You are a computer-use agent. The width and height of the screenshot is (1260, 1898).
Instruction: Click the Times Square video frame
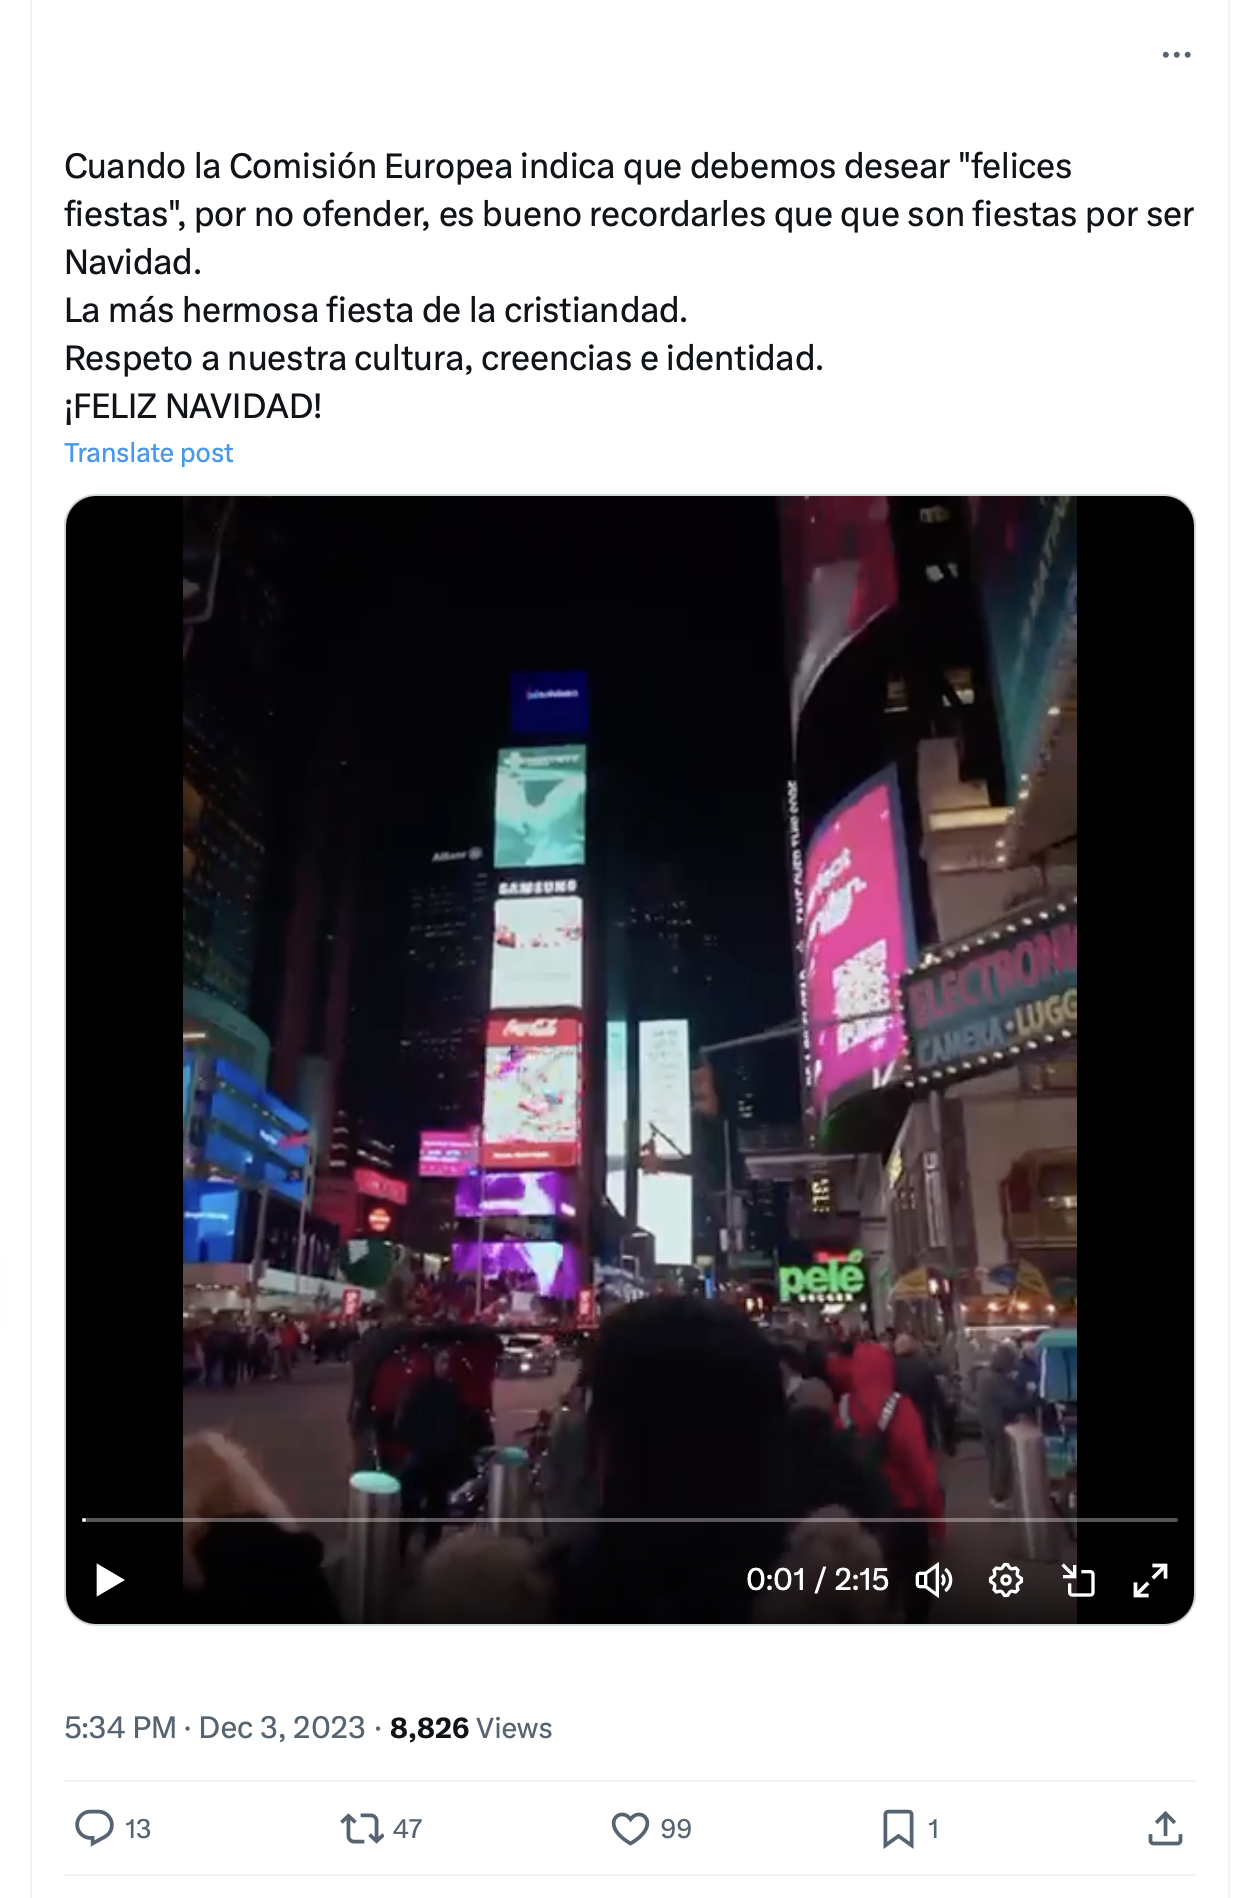(630, 1000)
